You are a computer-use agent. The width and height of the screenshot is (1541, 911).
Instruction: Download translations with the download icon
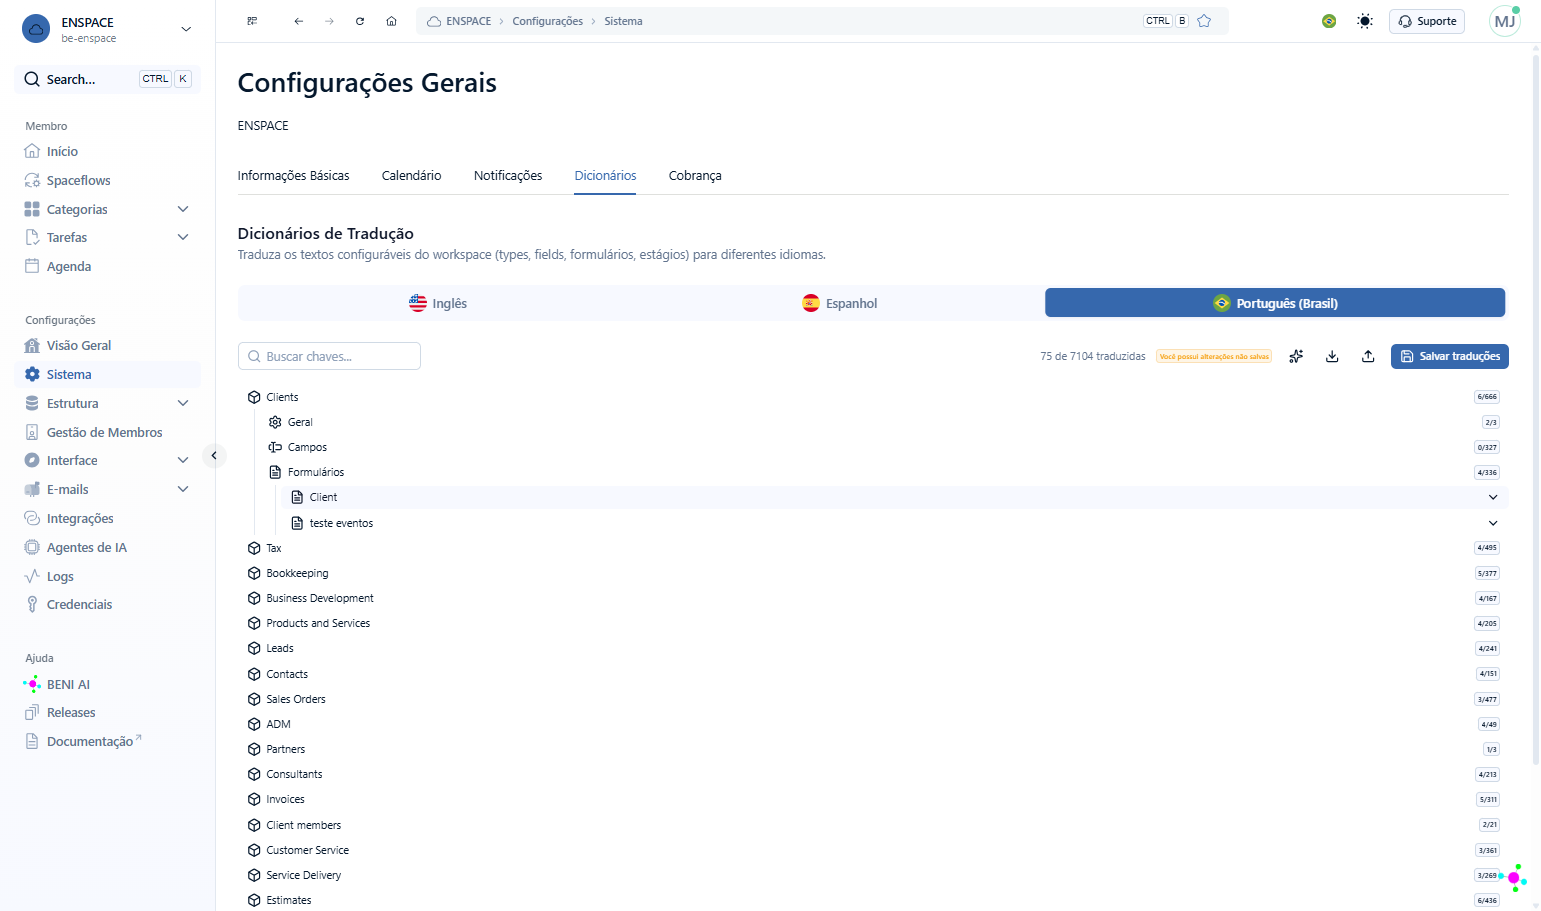tap(1332, 356)
